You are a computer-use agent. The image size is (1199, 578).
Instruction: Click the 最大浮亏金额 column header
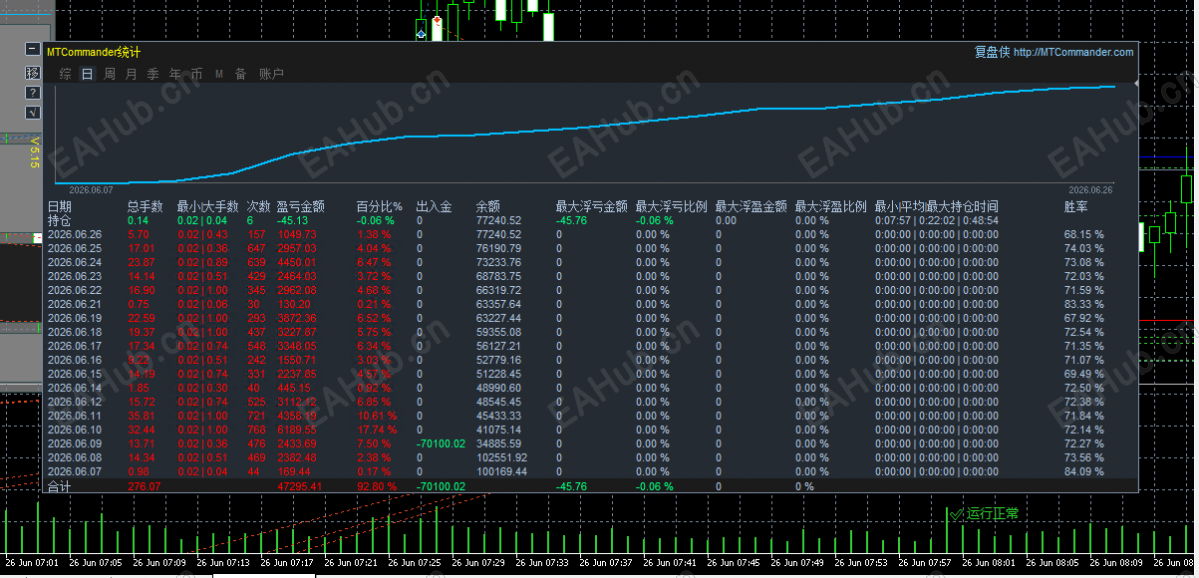[x=592, y=206]
